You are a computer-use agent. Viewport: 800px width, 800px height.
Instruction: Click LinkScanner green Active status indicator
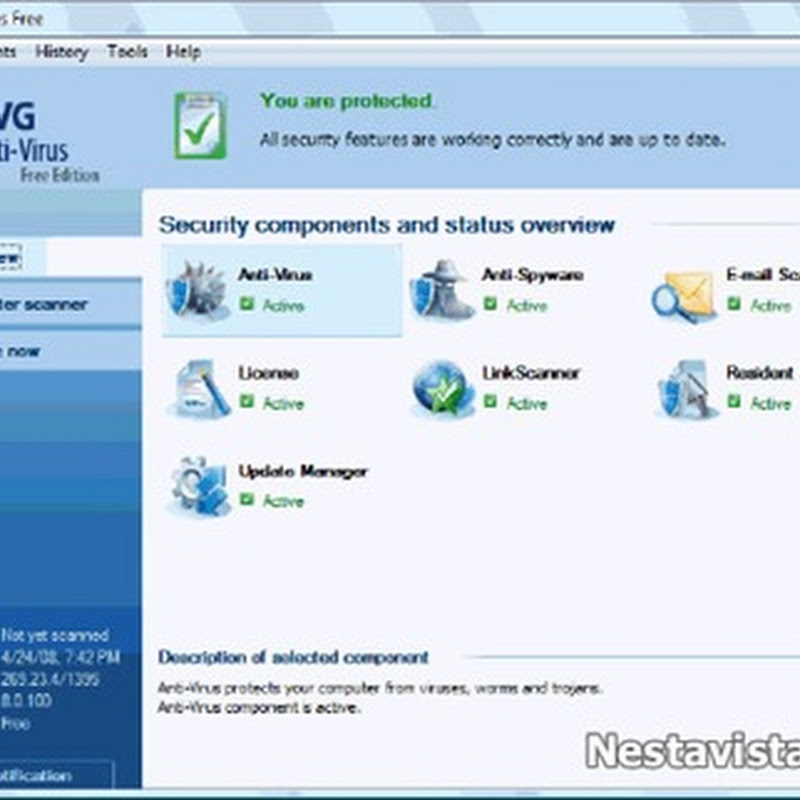coord(515,403)
